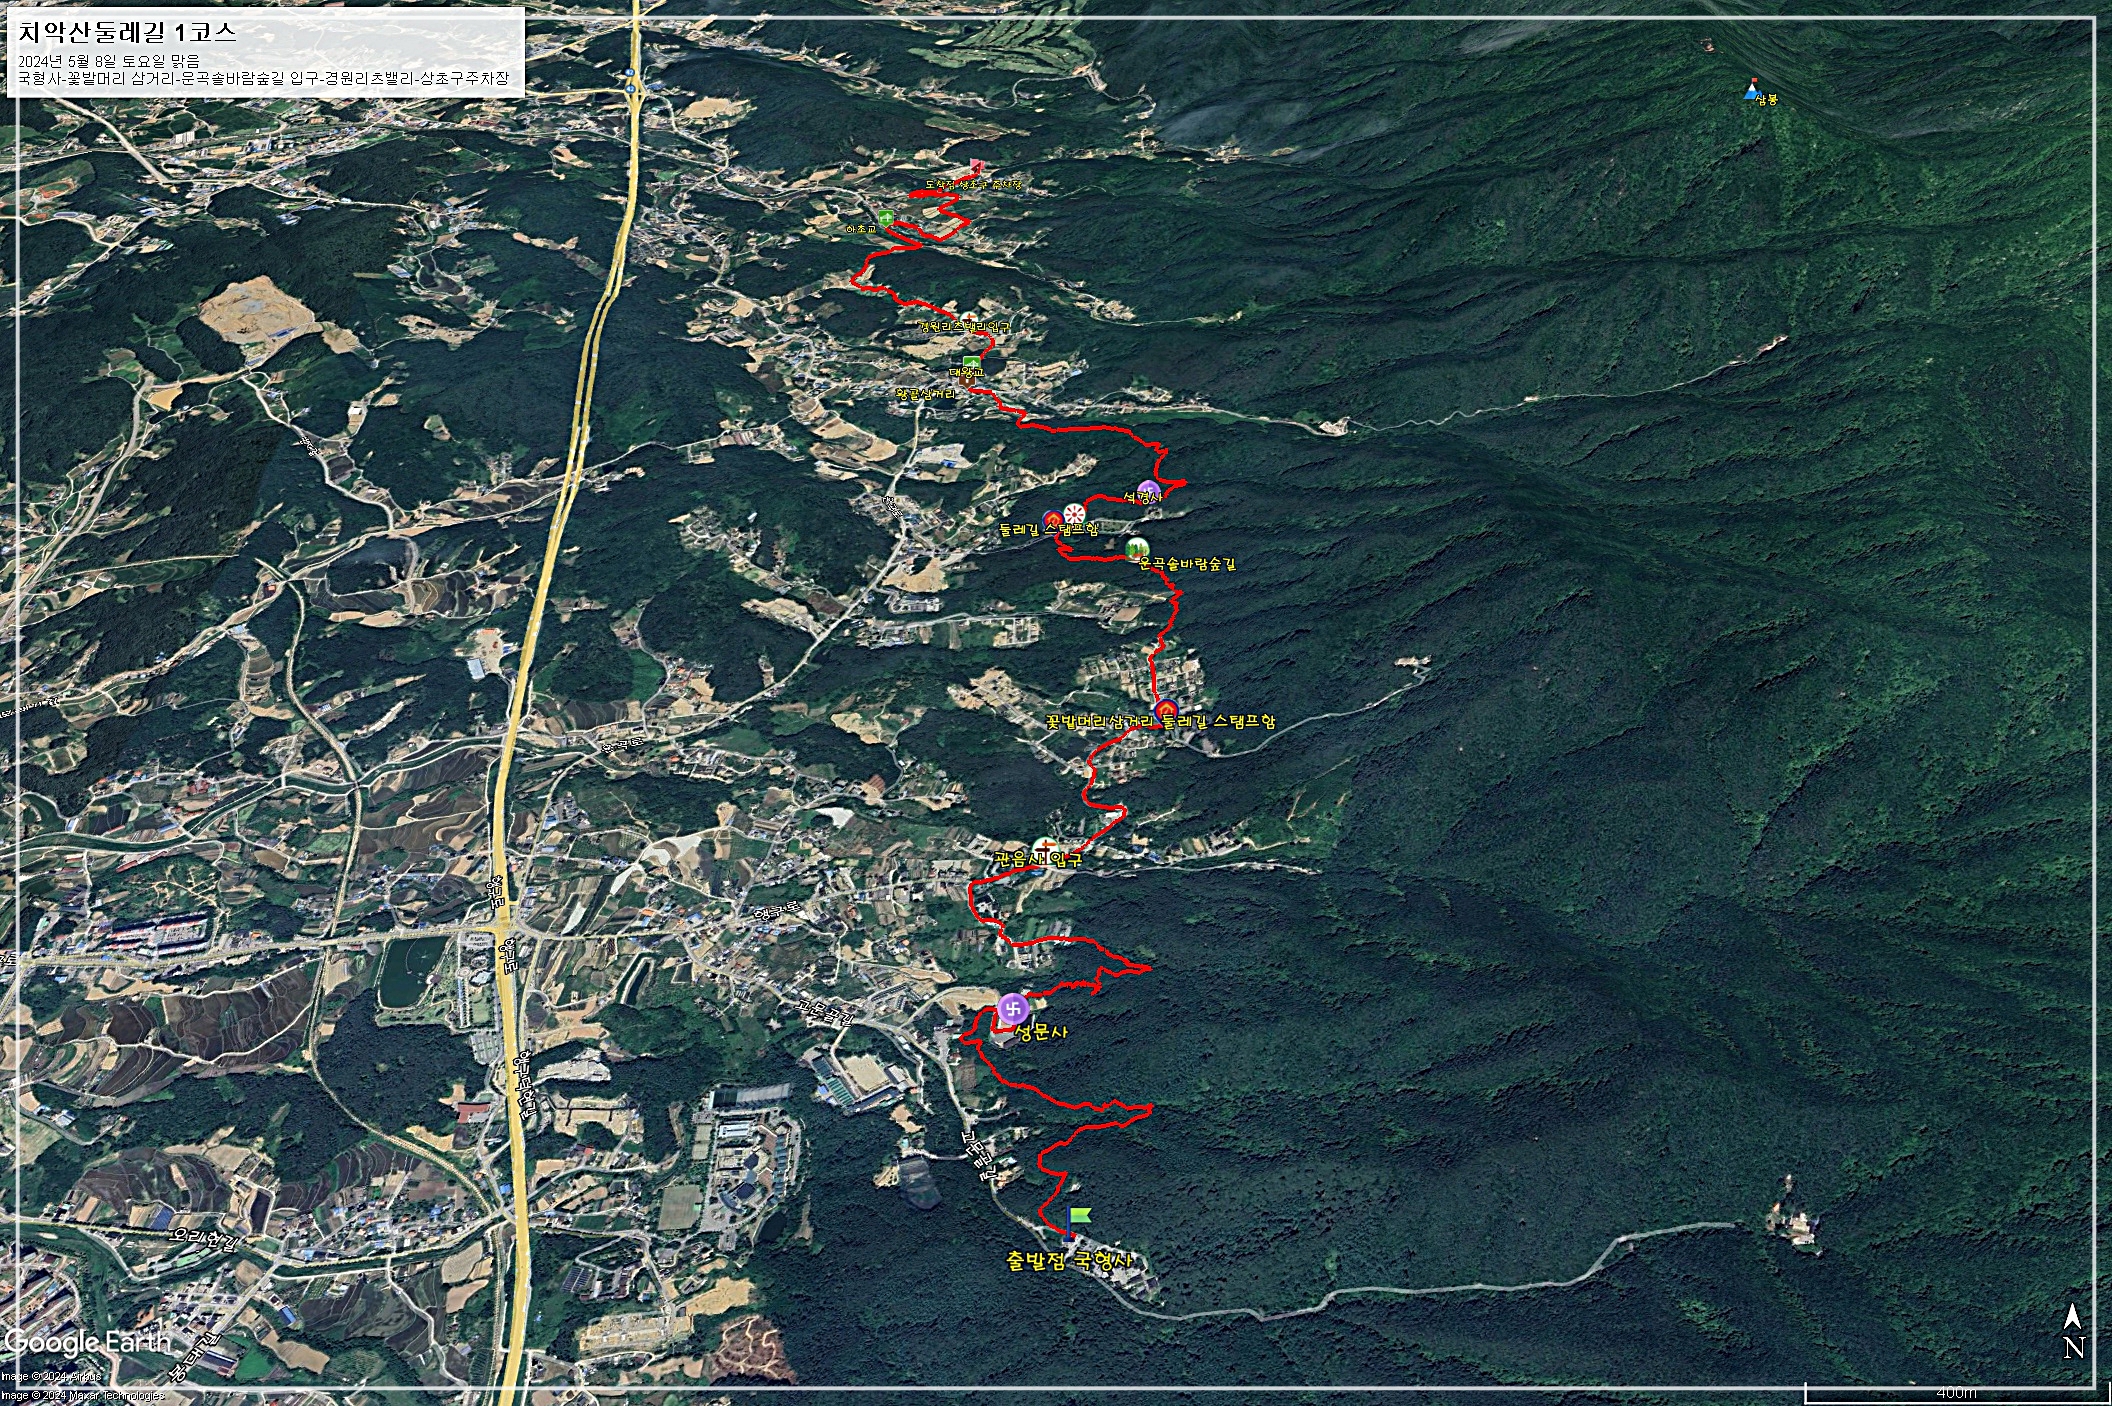This screenshot has height=1406, width=2112.
Task: Click the stamp box marker at 꽃밭머리 삼거리
Action: [x=1167, y=711]
